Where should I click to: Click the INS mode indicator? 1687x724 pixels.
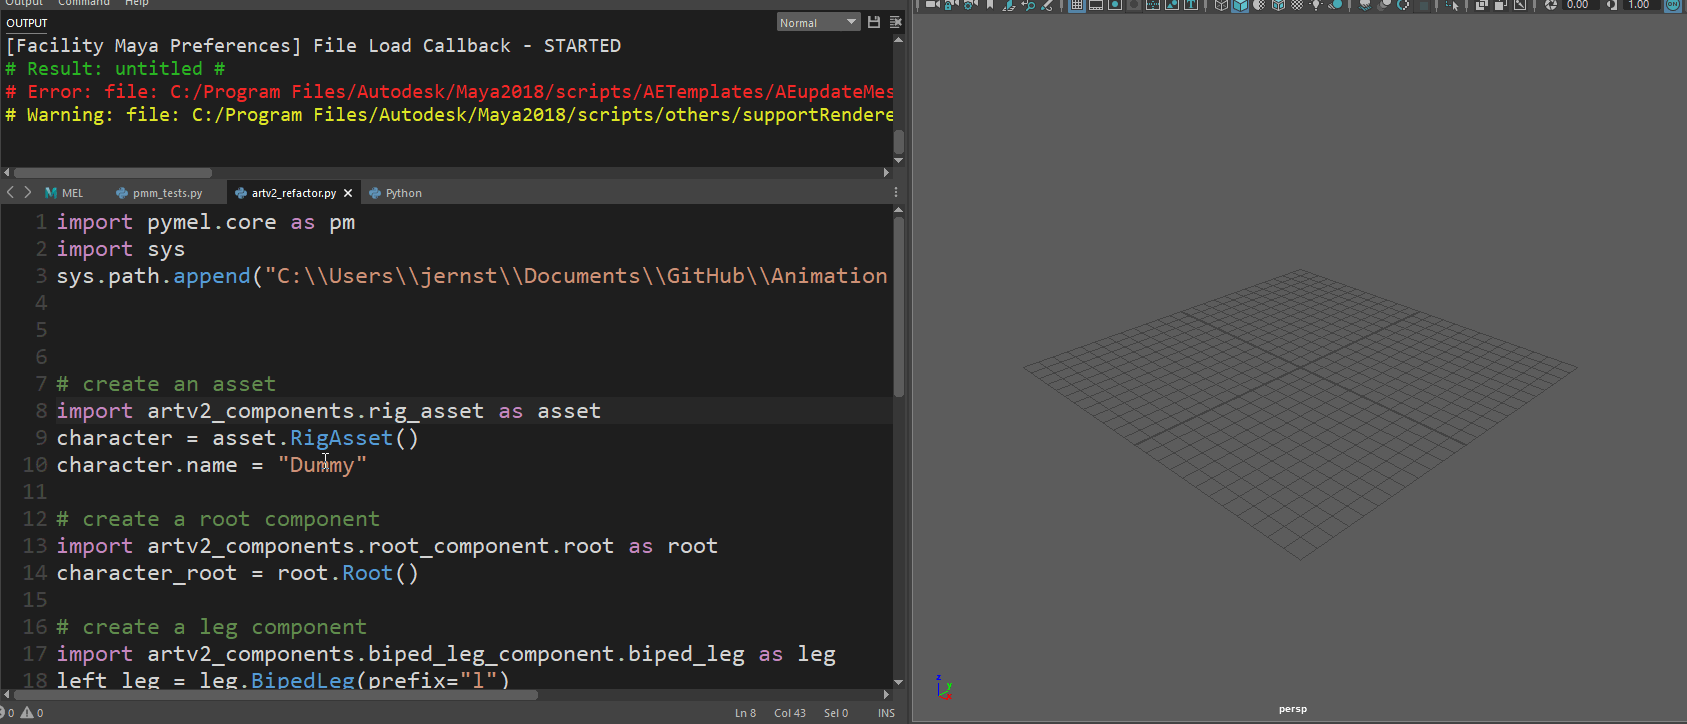click(x=886, y=713)
